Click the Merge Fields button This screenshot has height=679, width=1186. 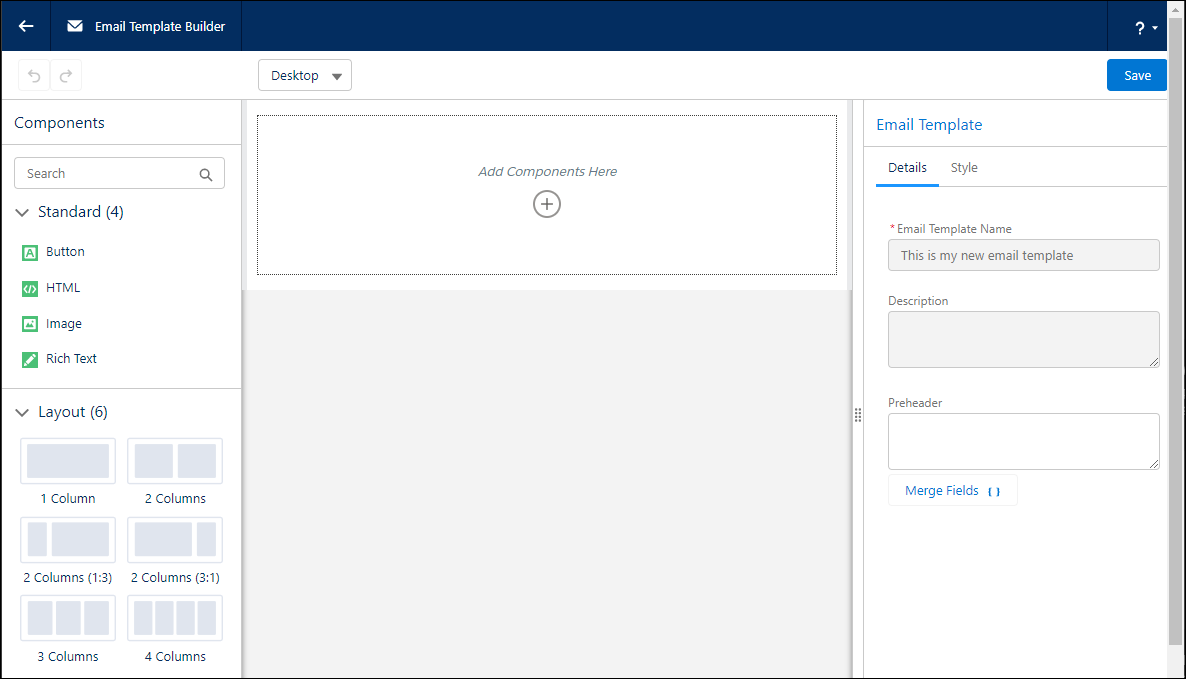pos(952,490)
